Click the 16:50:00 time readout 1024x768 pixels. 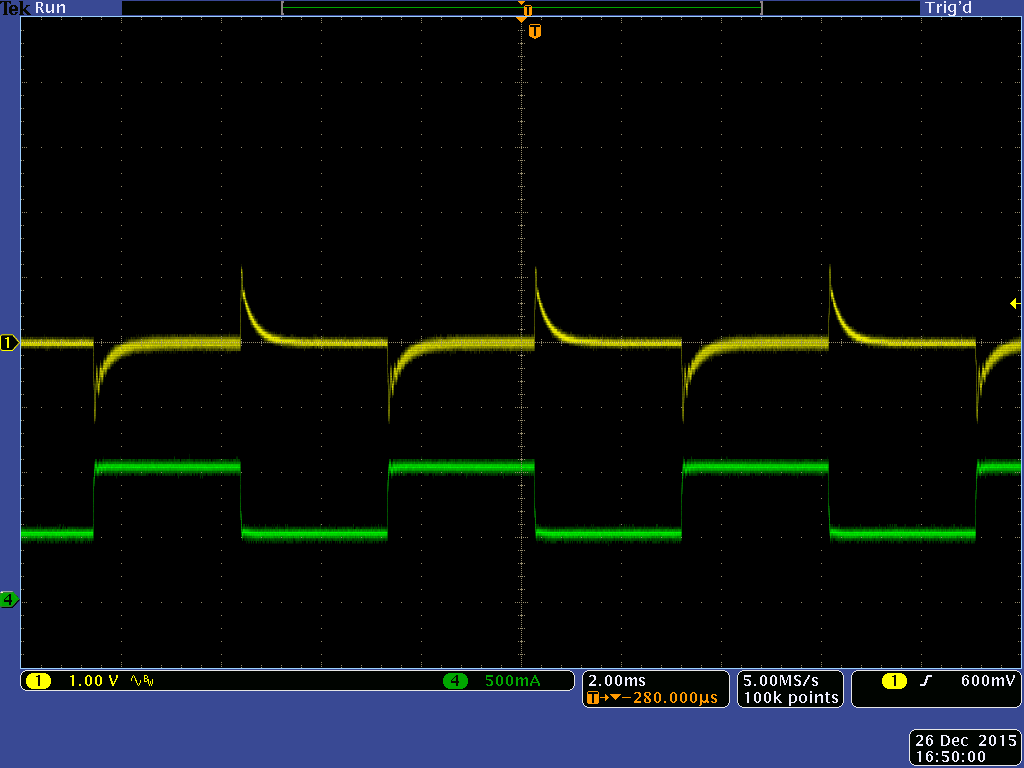pyautogui.click(x=950, y=757)
